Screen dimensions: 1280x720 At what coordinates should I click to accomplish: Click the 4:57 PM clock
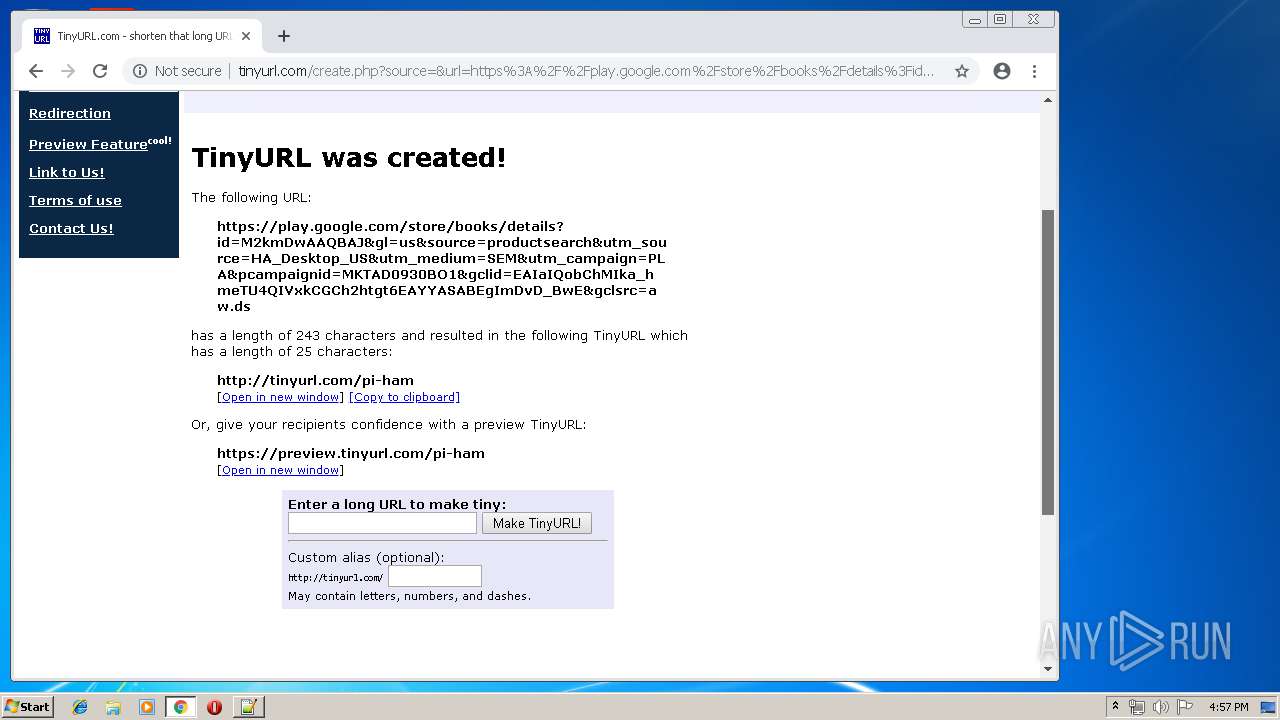coord(1229,707)
